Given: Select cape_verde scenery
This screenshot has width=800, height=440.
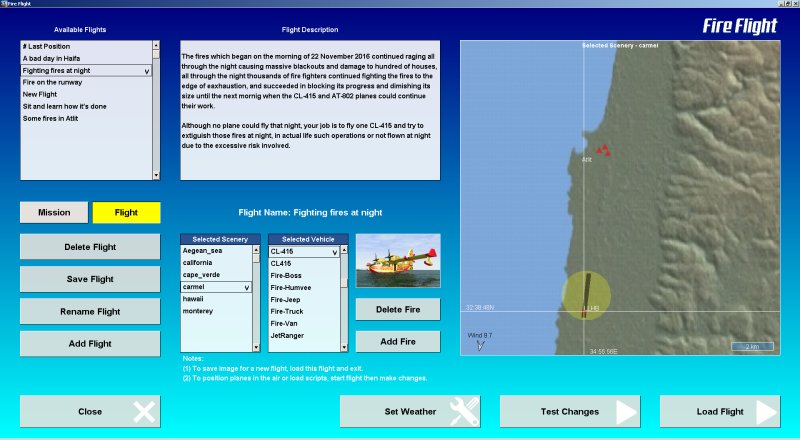Looking at the screenshot, I should point(216,275).
